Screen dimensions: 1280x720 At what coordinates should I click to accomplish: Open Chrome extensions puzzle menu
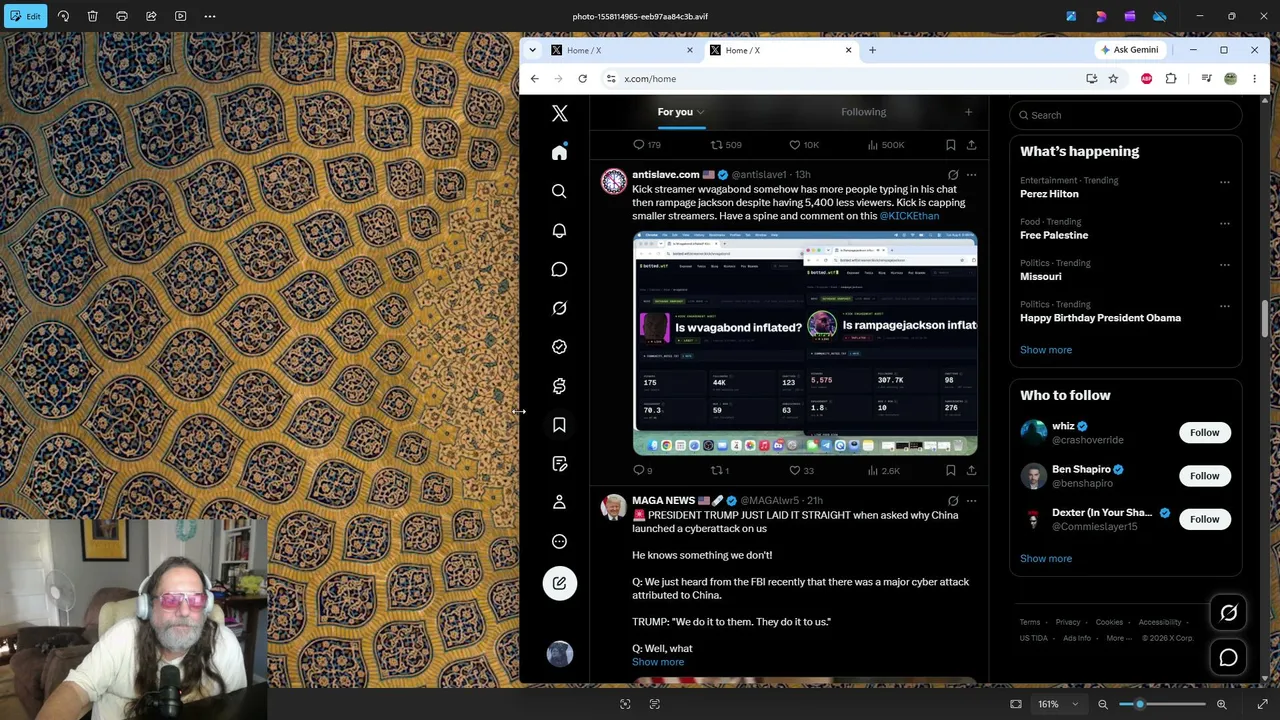point(1171,79)
